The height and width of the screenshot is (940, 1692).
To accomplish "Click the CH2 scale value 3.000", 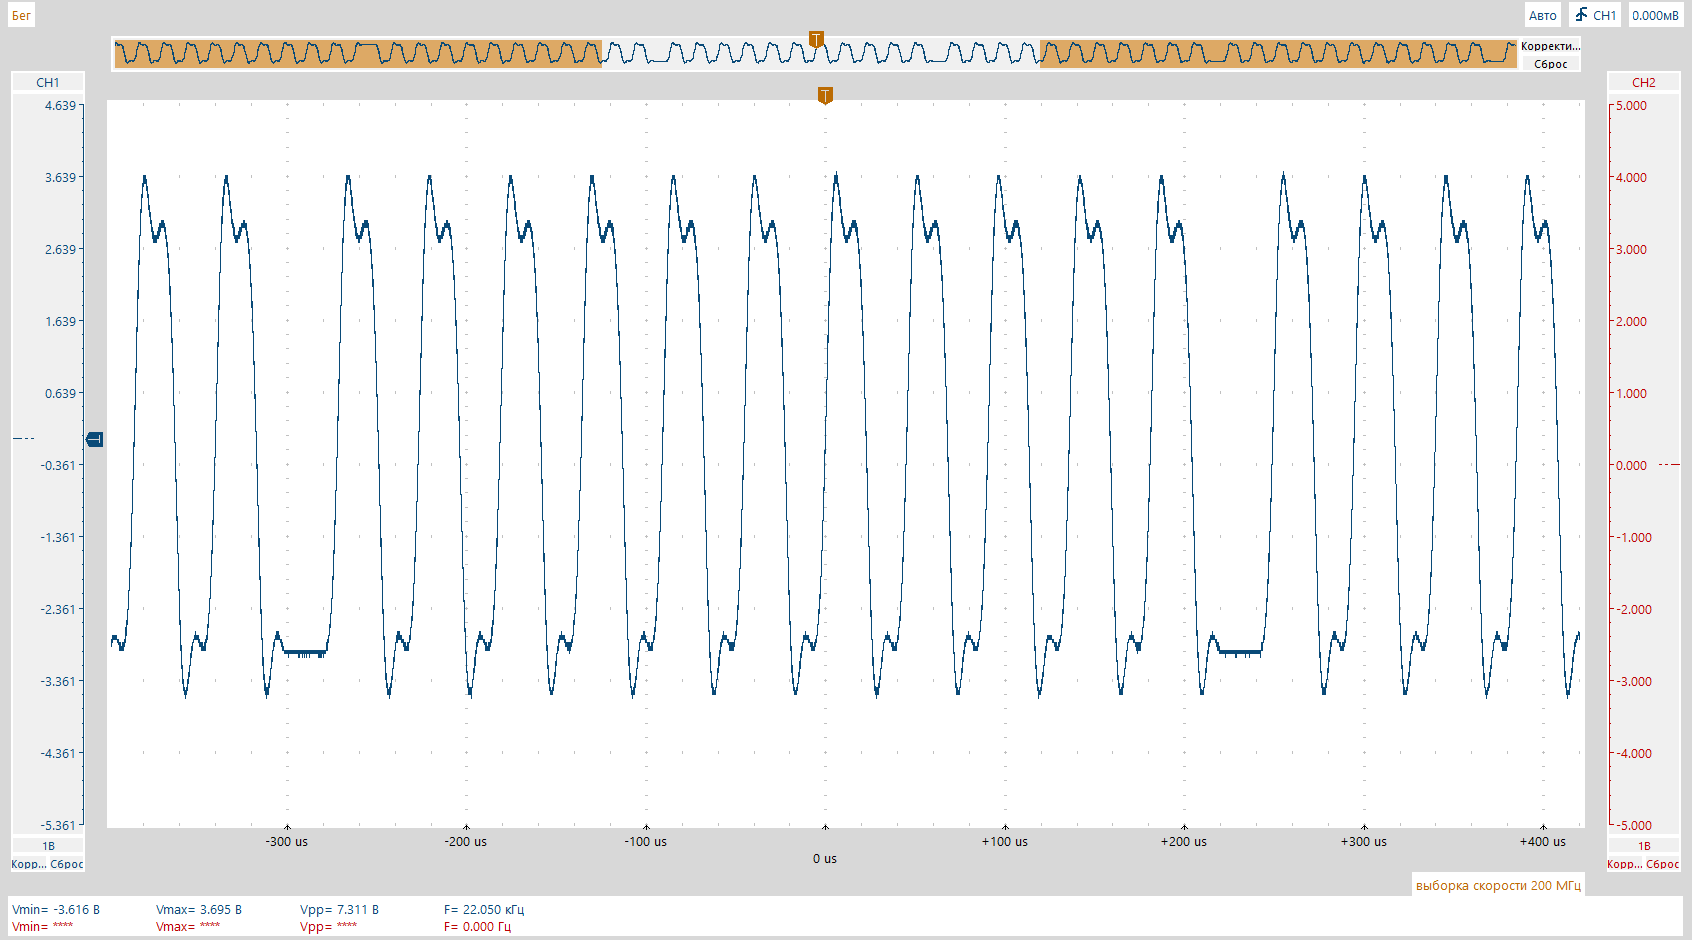I will (1631, 249).
